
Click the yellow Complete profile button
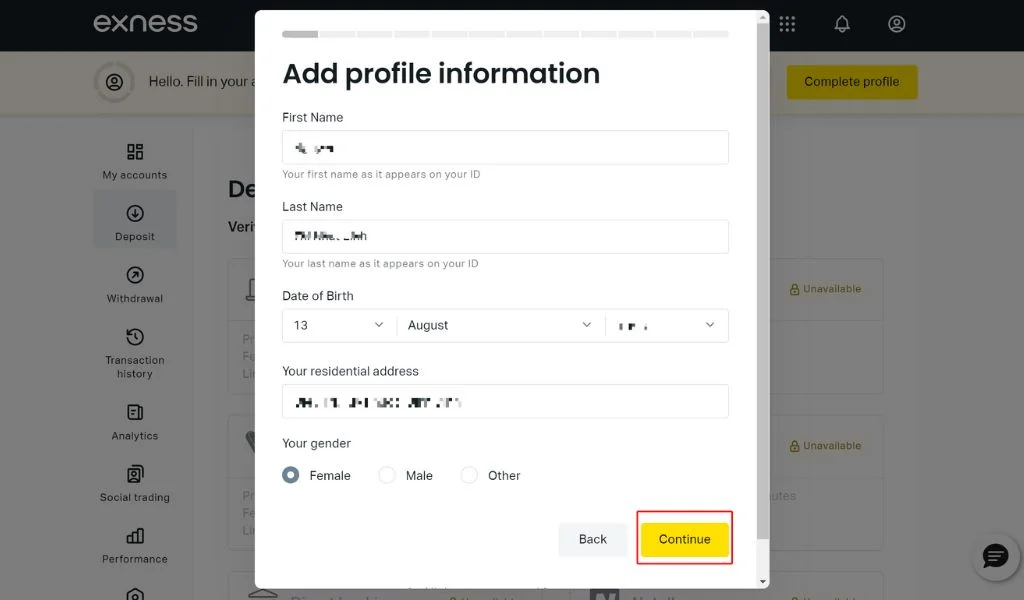tap(851, 82)
